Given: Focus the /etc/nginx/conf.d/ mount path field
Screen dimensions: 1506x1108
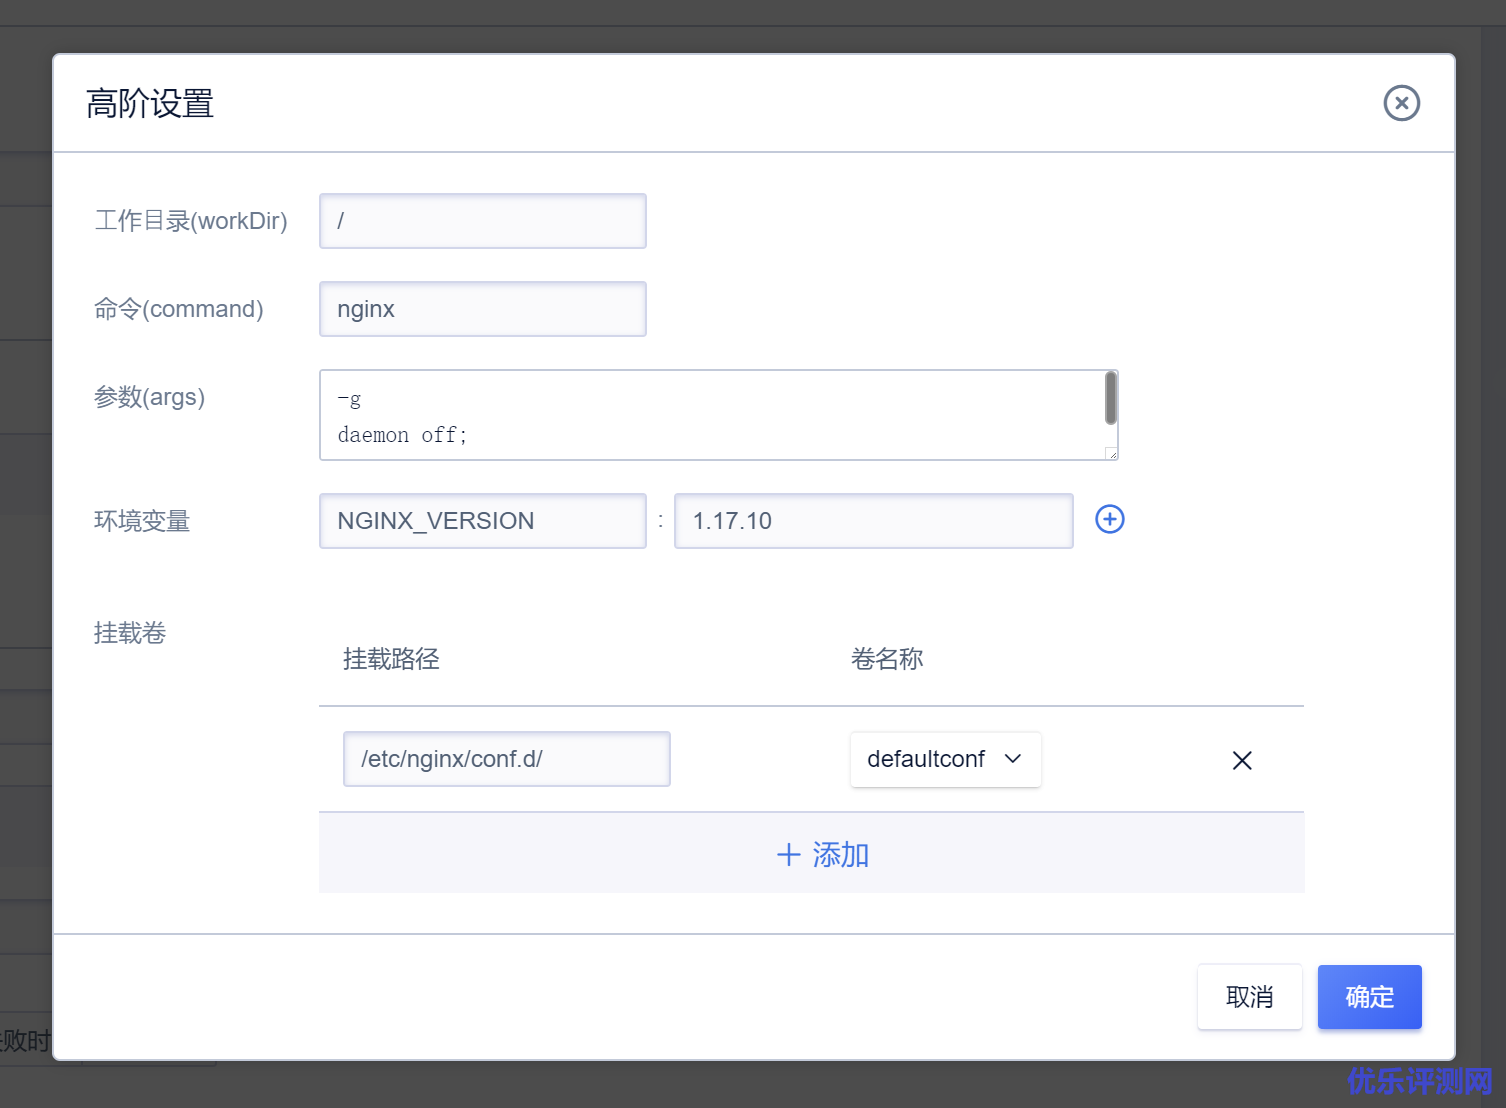Looking at the screenshot, I should click(506, 759).
